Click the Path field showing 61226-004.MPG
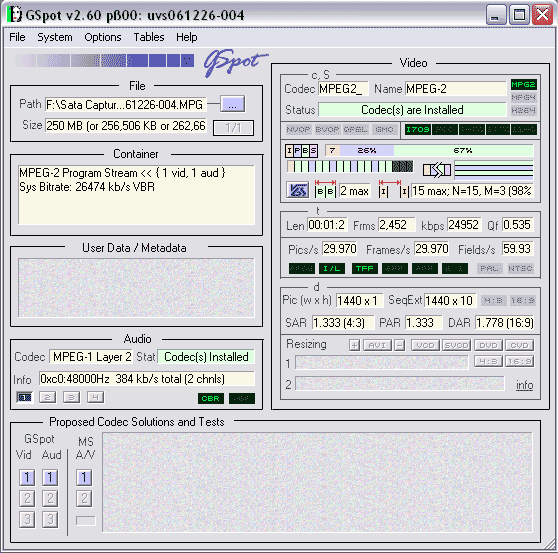The width and height of the screenshot is (558, 553). 126,105
